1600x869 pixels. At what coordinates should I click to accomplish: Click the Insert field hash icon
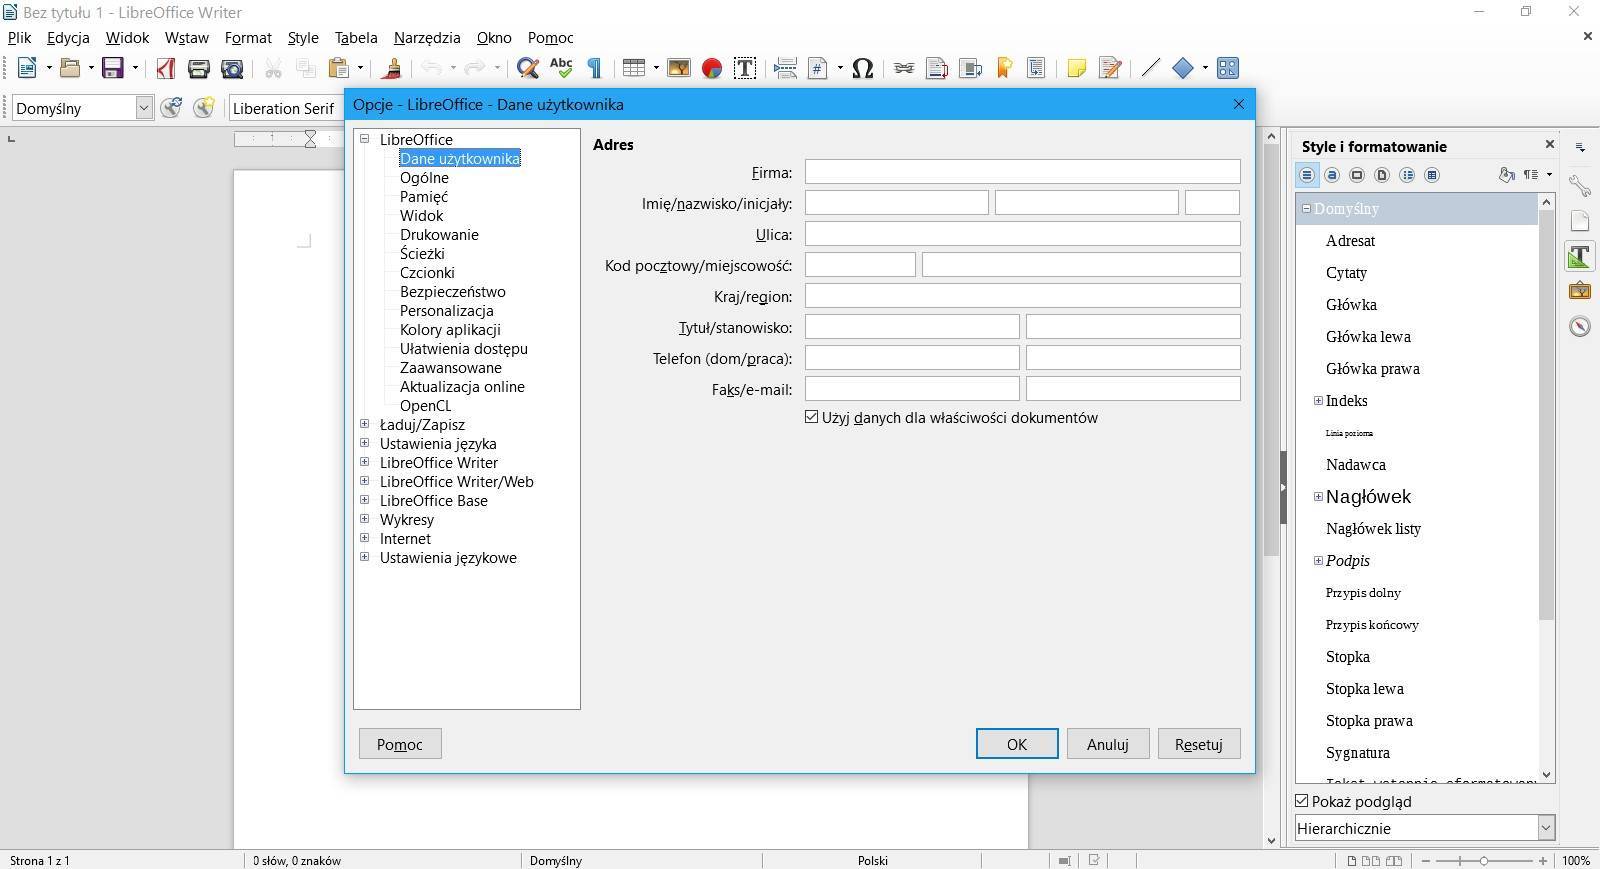(x=818, y=68)
